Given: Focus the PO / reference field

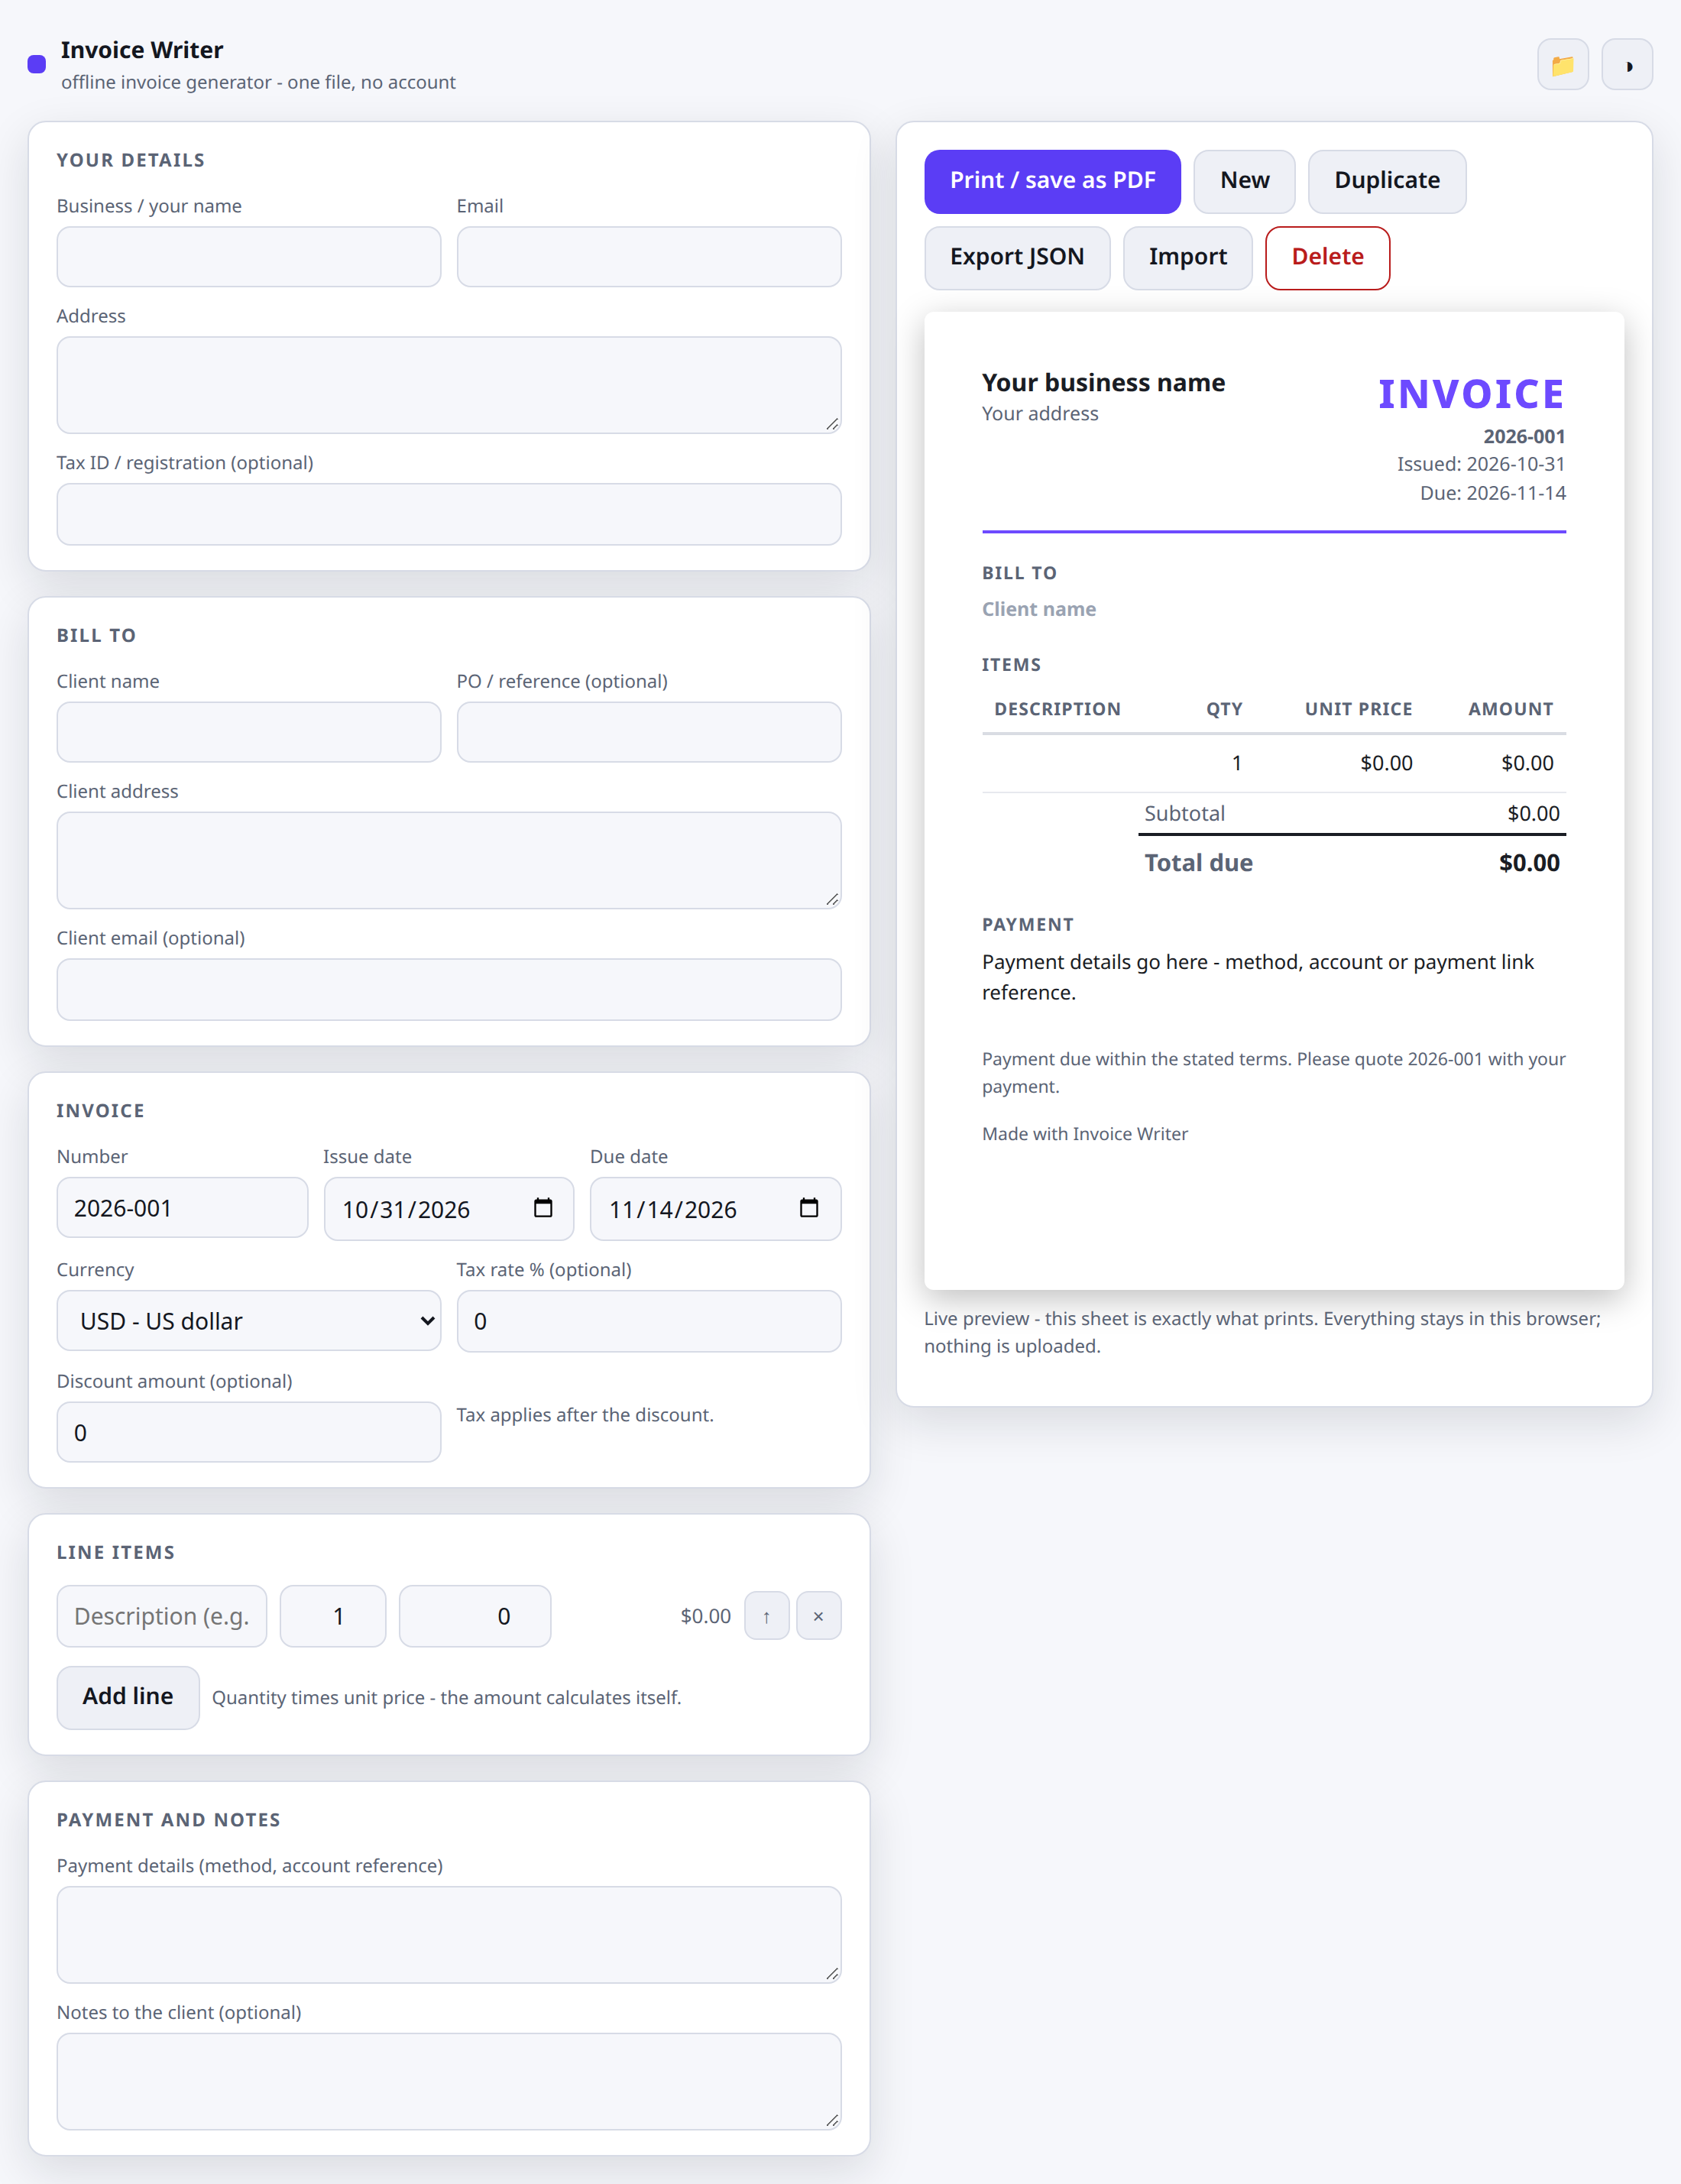Looking at the screenshot, I should tap(649, 732).
